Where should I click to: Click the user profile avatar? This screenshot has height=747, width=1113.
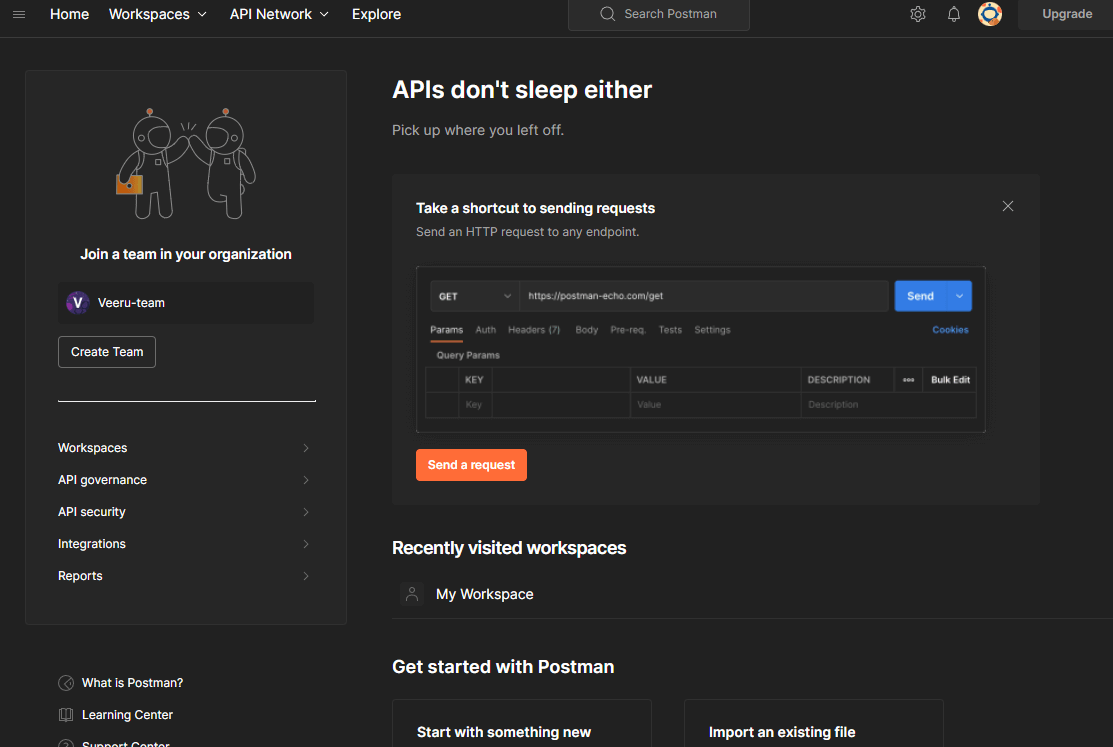tap(990, 14)
